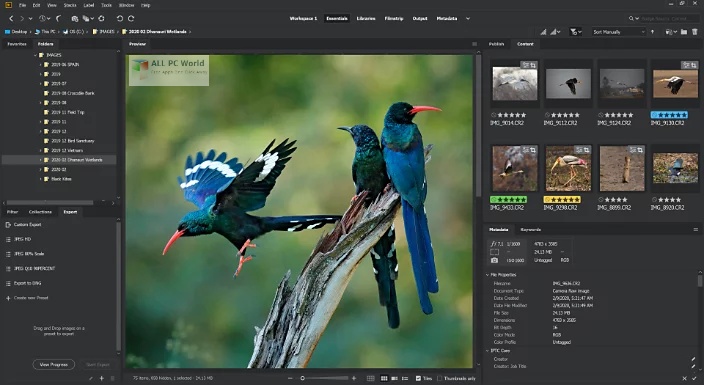
Task: Select 2019 08 Crocodile Bank folder
Action: click(73, 93)
